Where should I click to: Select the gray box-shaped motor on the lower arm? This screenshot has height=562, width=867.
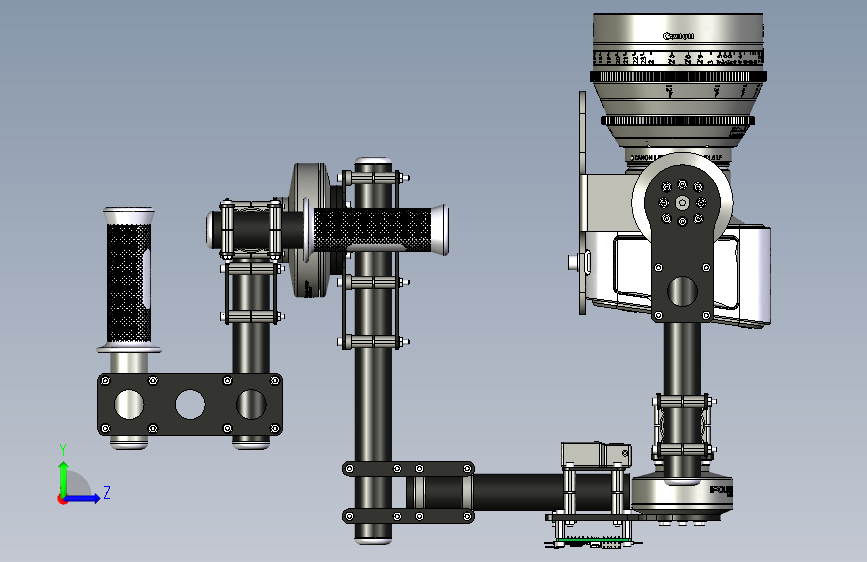click(596, 455)
